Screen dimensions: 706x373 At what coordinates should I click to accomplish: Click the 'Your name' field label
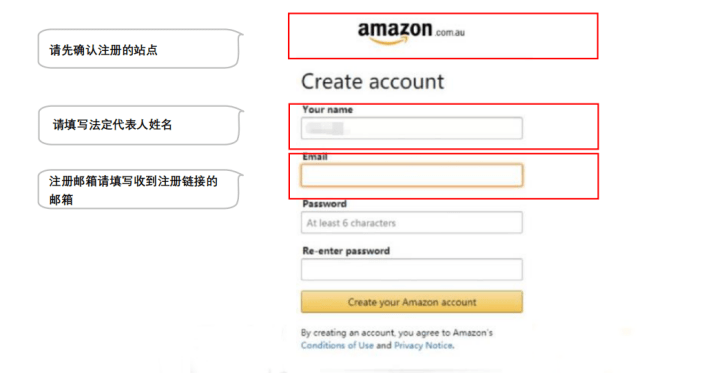[327, 109]
